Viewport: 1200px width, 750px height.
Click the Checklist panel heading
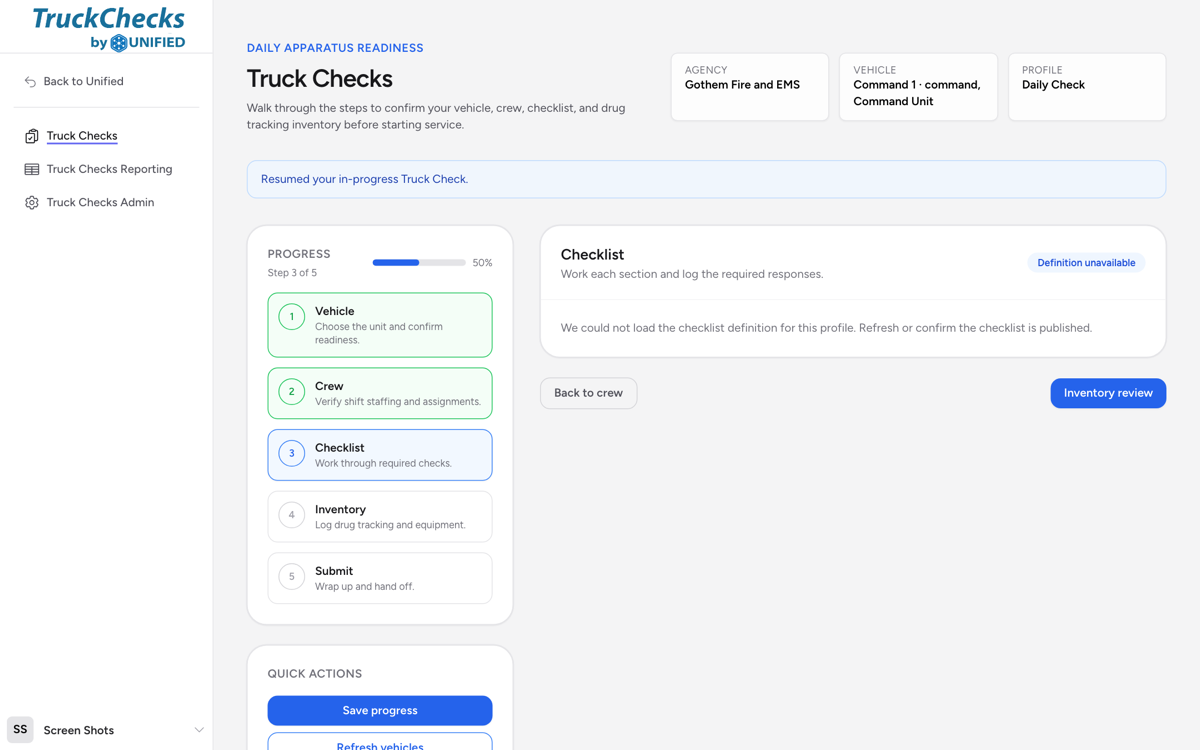tap(592, 255)
